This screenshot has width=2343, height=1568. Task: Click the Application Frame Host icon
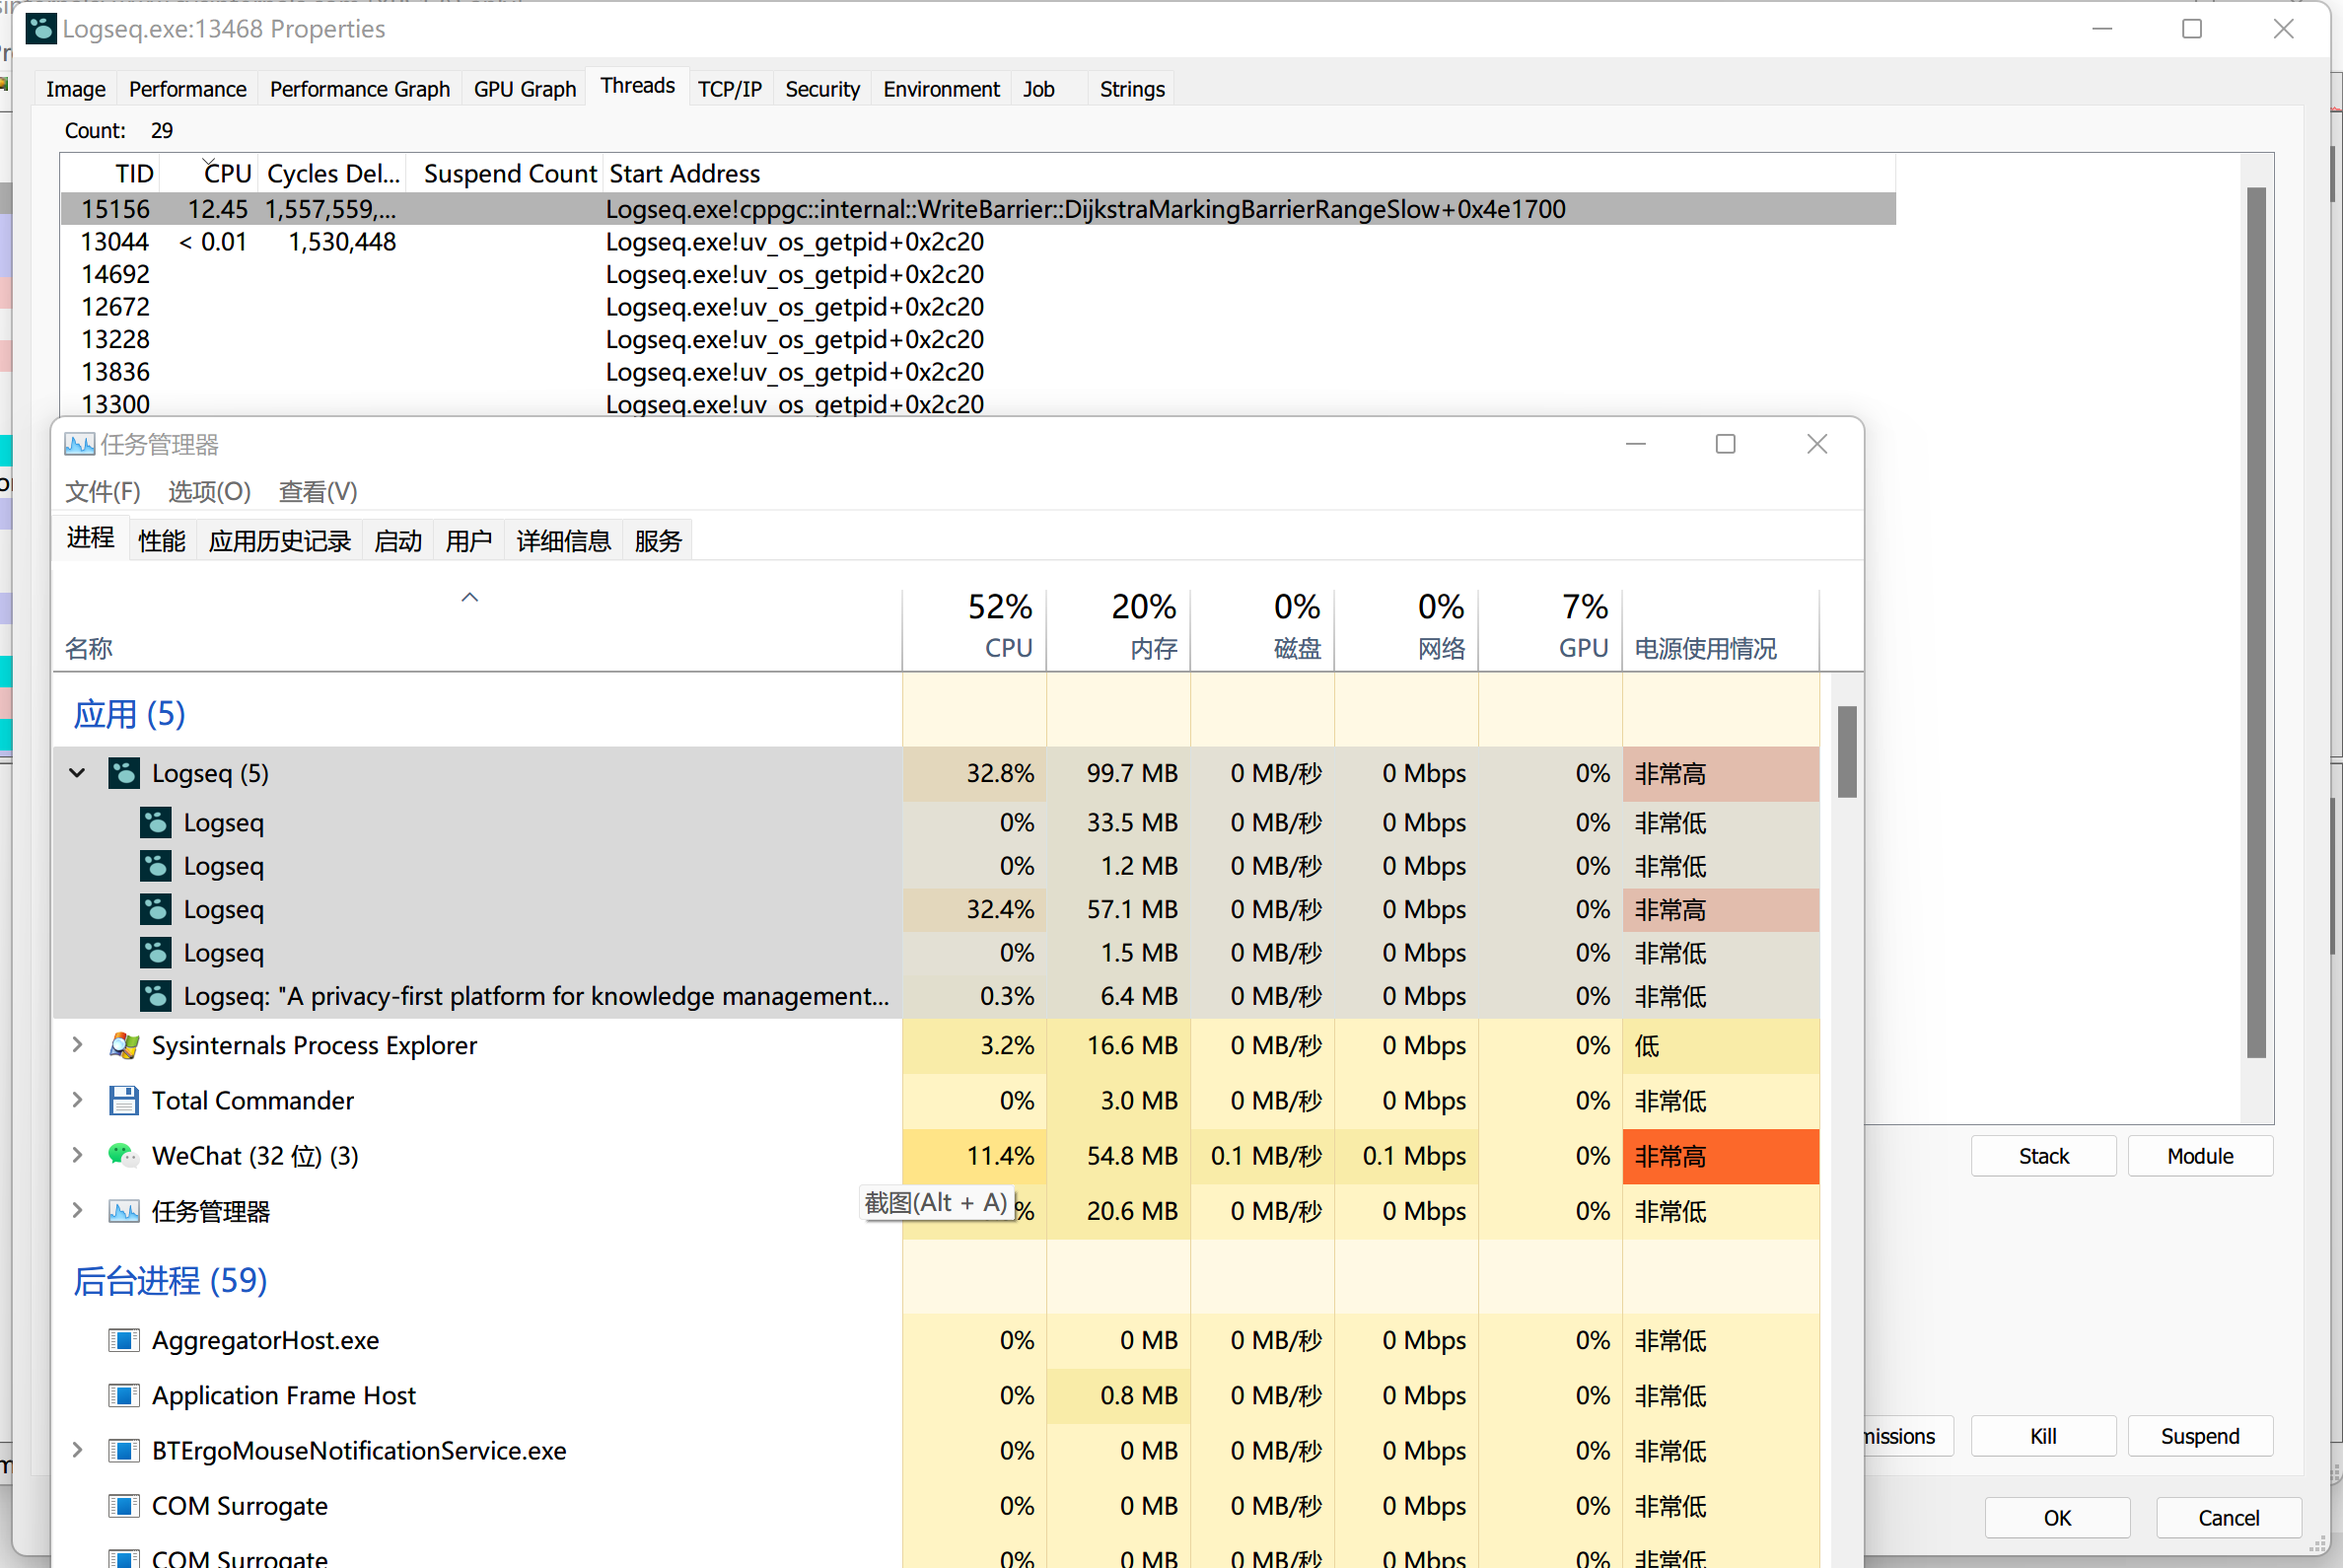(124, 1395)
